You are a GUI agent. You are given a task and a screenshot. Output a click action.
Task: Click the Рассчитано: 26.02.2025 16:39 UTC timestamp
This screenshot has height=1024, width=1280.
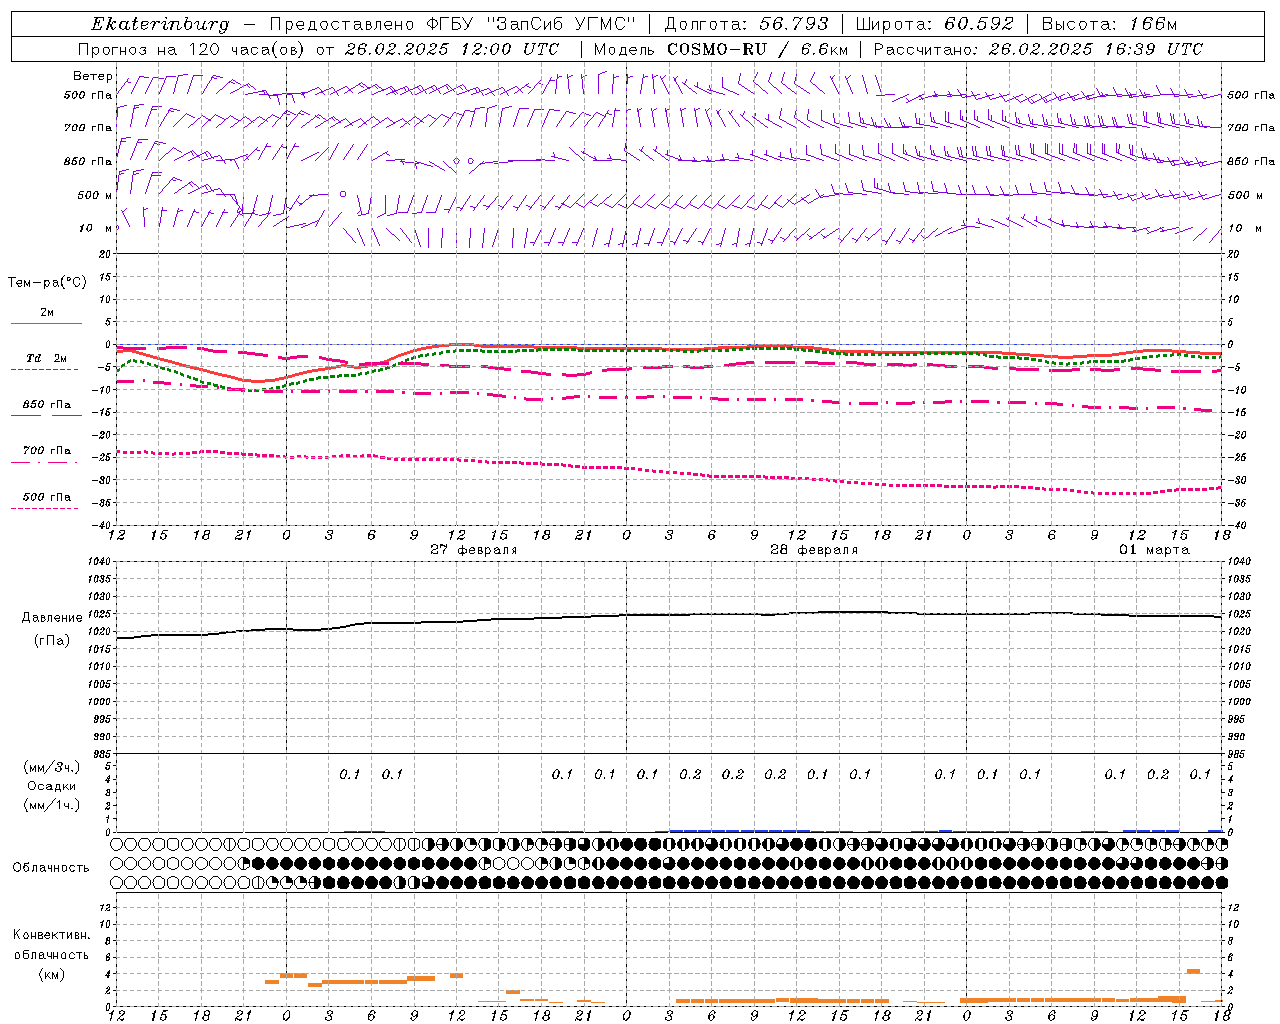(x=1038, y=49)
